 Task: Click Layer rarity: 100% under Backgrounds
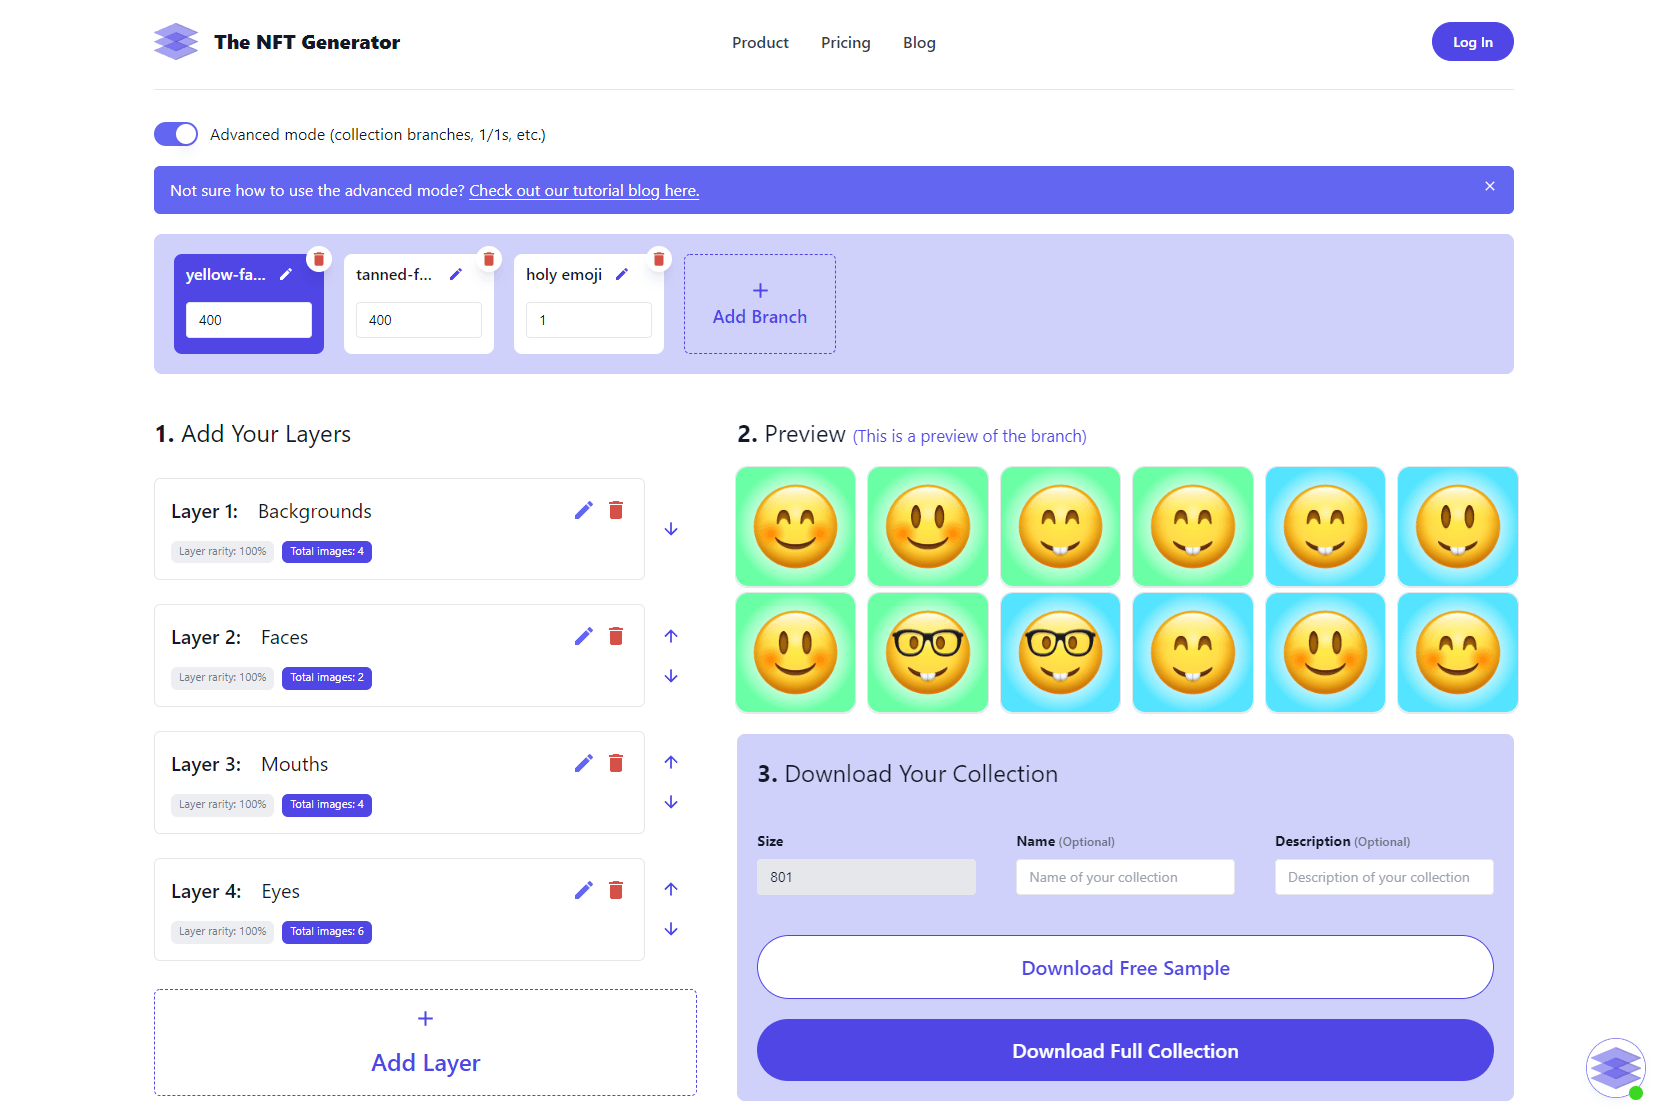(222, 551)
